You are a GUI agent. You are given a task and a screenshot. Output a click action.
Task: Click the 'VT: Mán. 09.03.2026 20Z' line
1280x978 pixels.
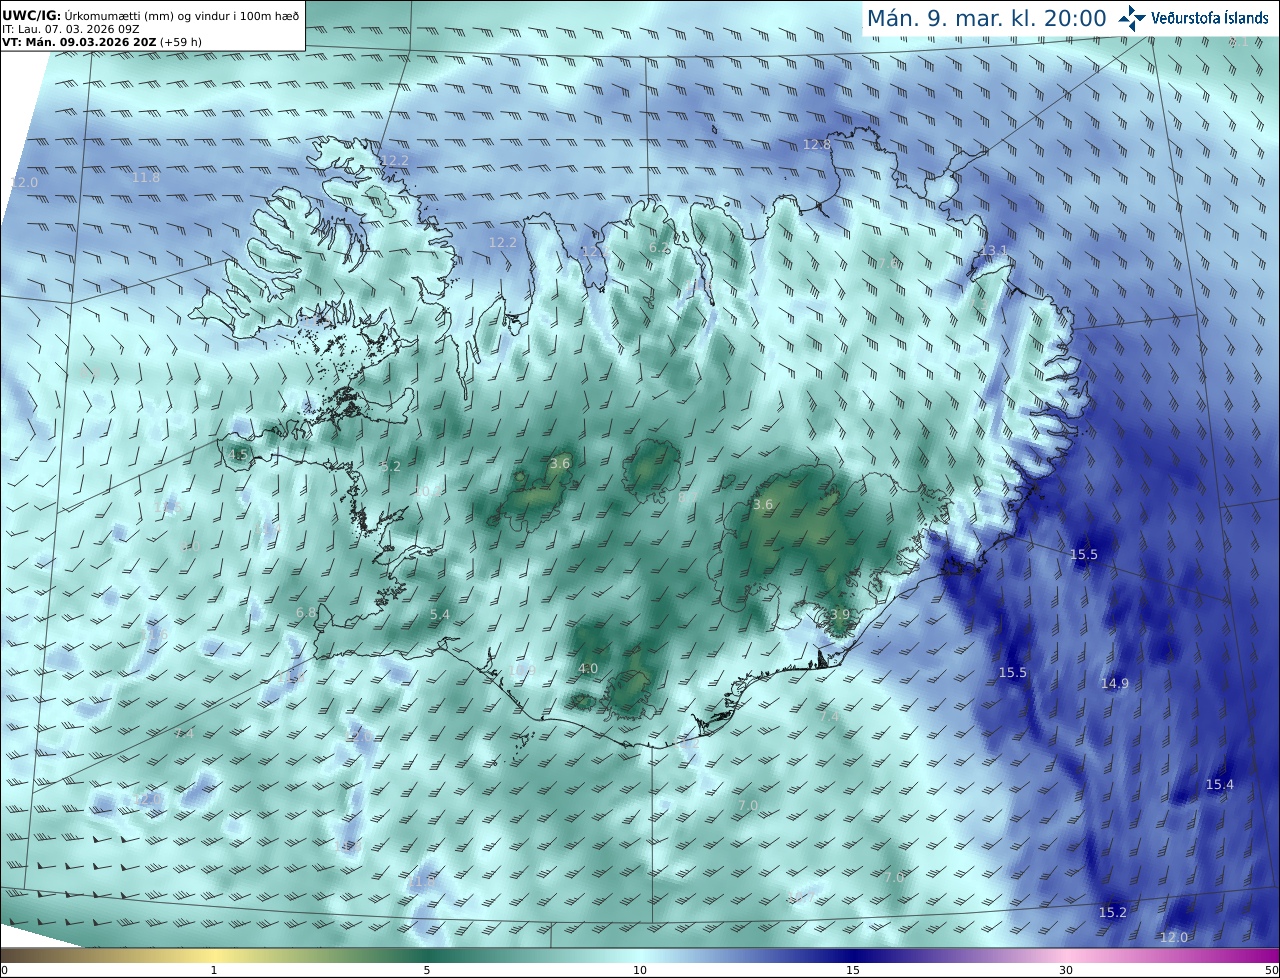(101, 42)
